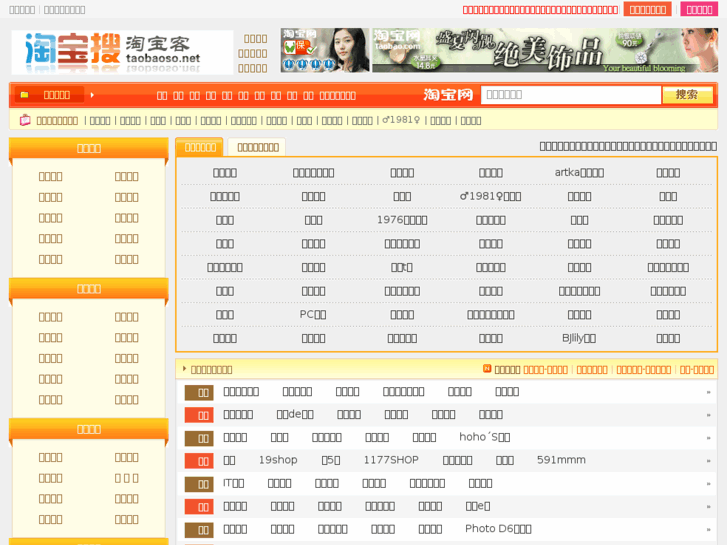Open the 1177SHOP link

coord(391,460)
